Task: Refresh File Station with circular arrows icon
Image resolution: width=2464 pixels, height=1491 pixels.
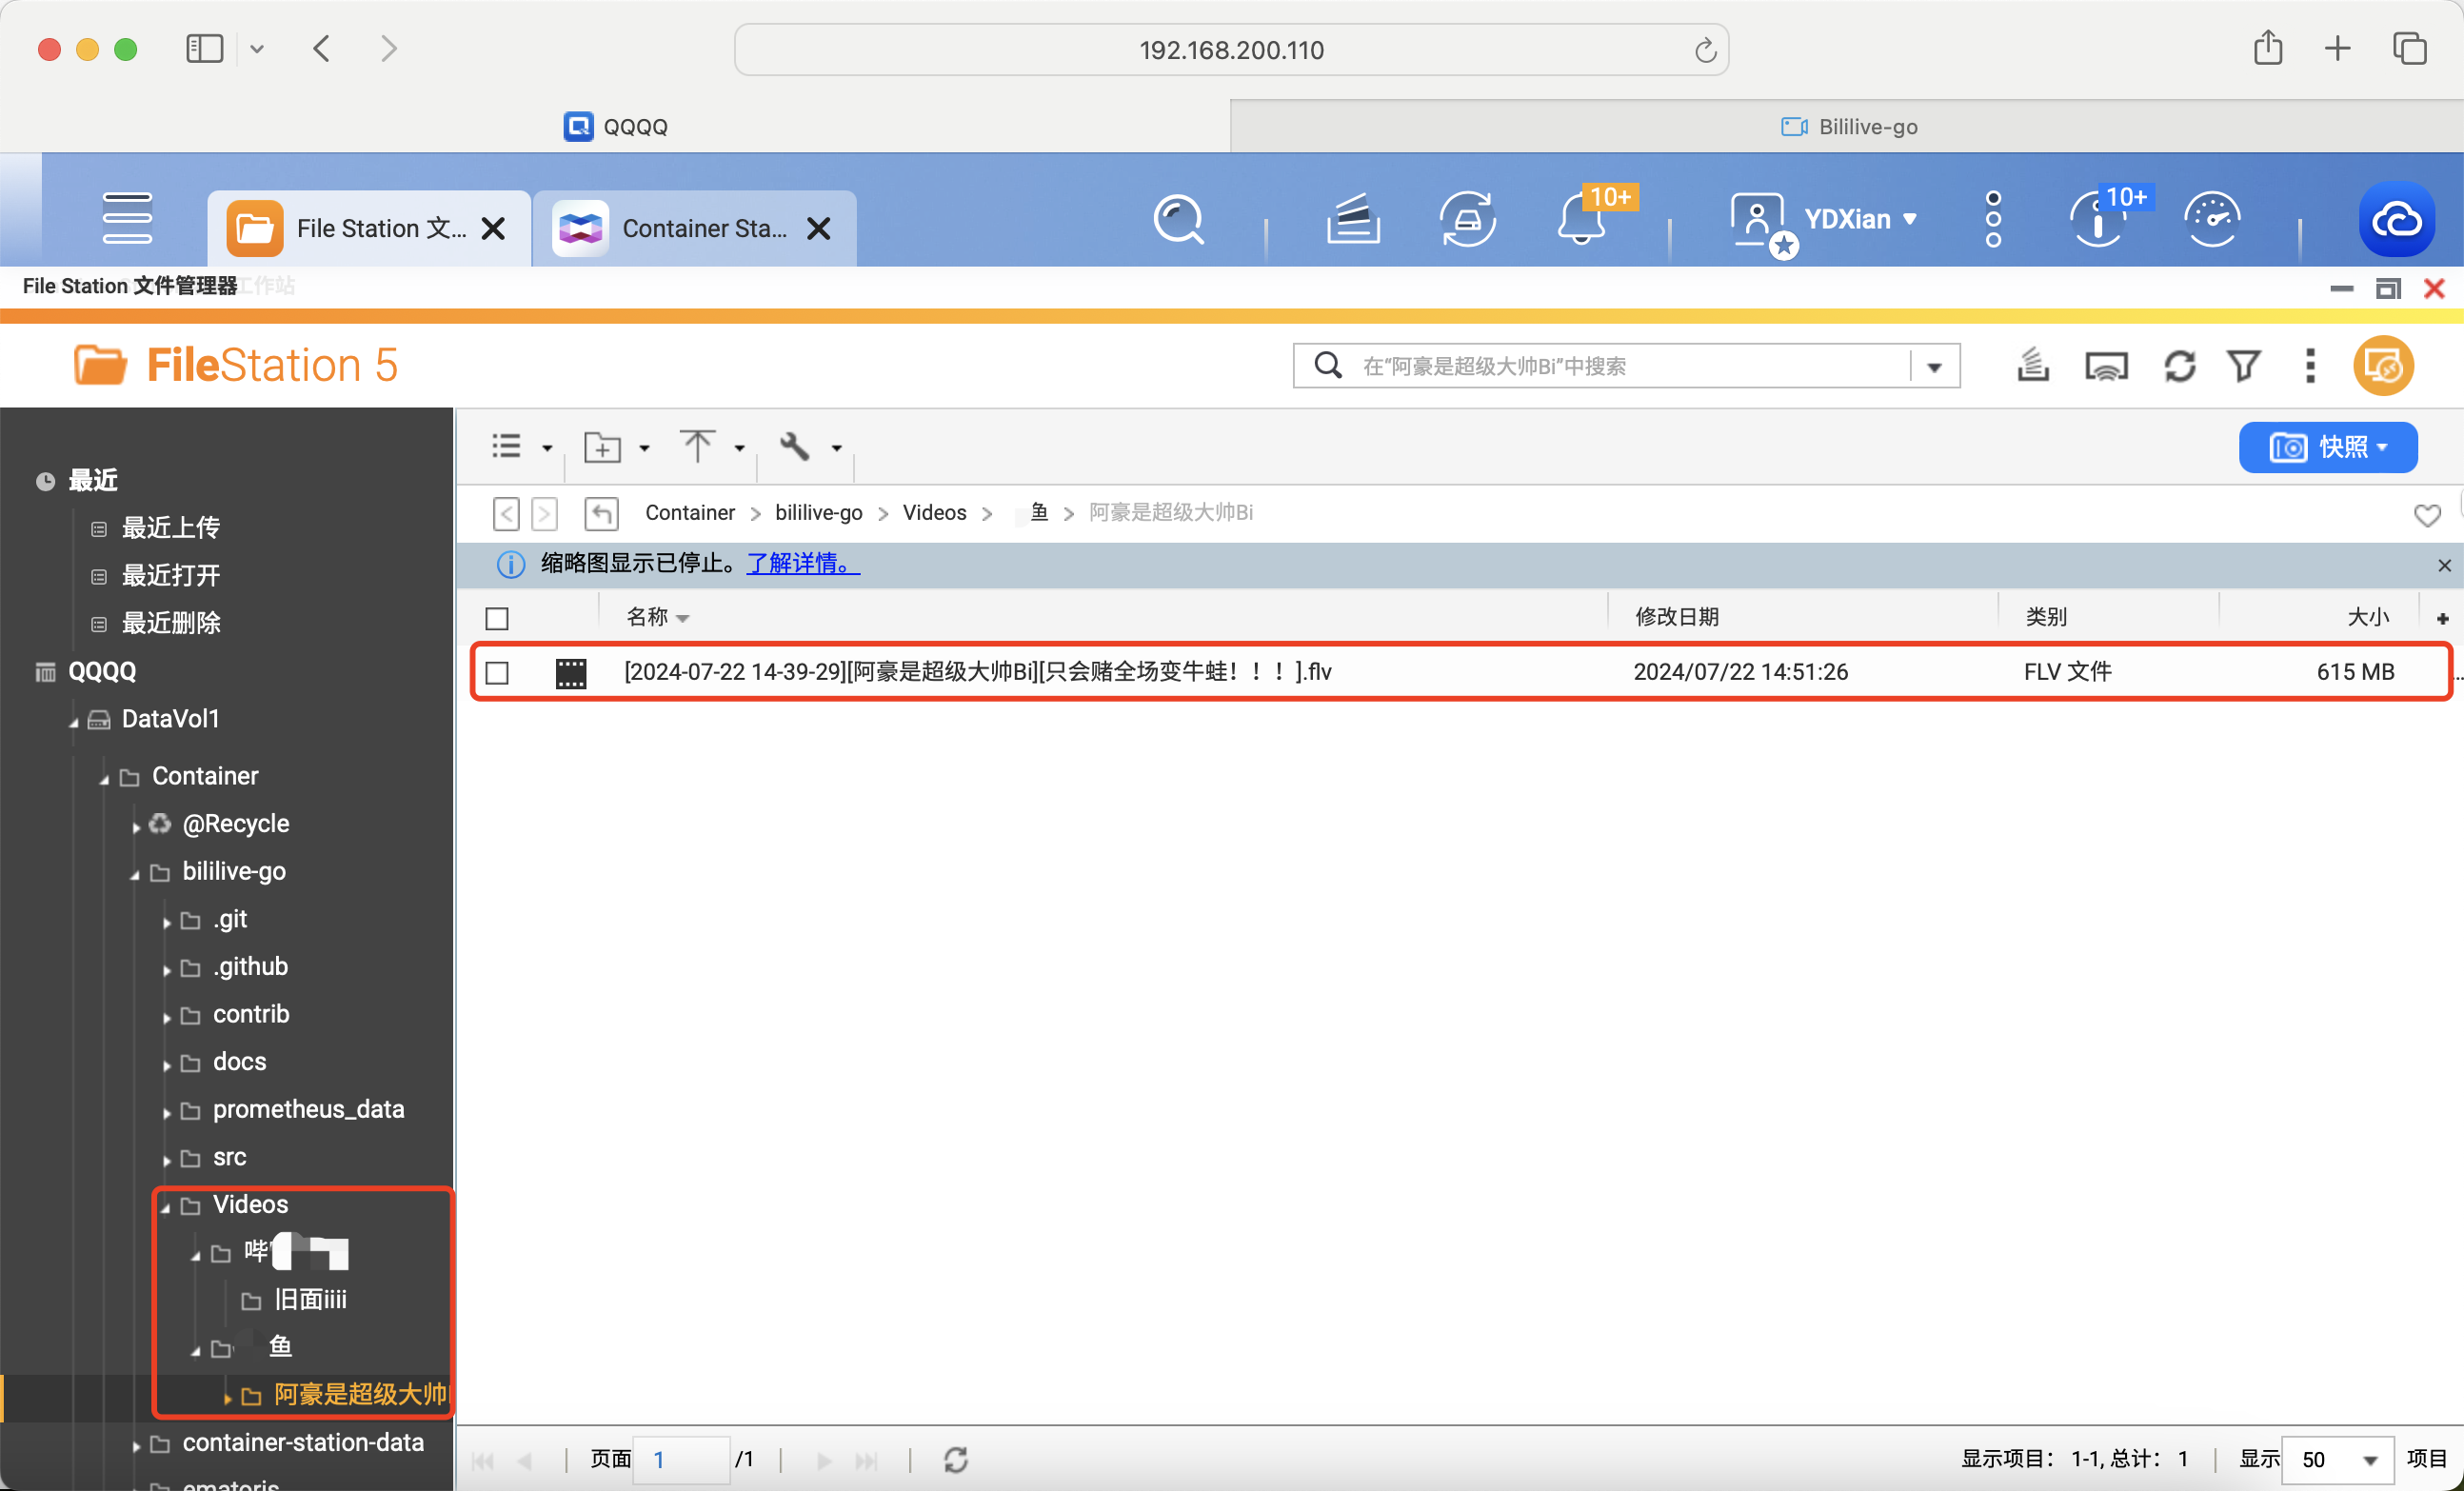Action: [x=2180, y=366]
